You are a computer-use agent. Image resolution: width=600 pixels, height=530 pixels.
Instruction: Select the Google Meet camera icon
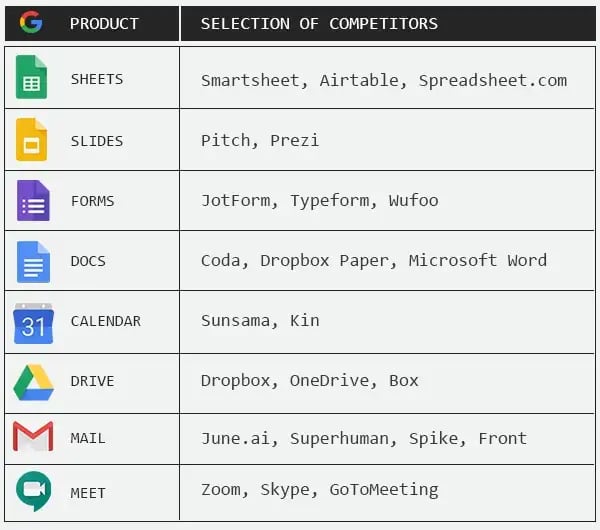[34, 491]
